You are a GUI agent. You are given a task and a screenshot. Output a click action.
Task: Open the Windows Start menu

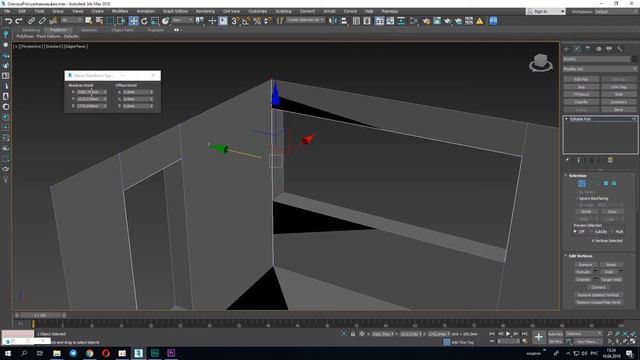coord(8,353)
